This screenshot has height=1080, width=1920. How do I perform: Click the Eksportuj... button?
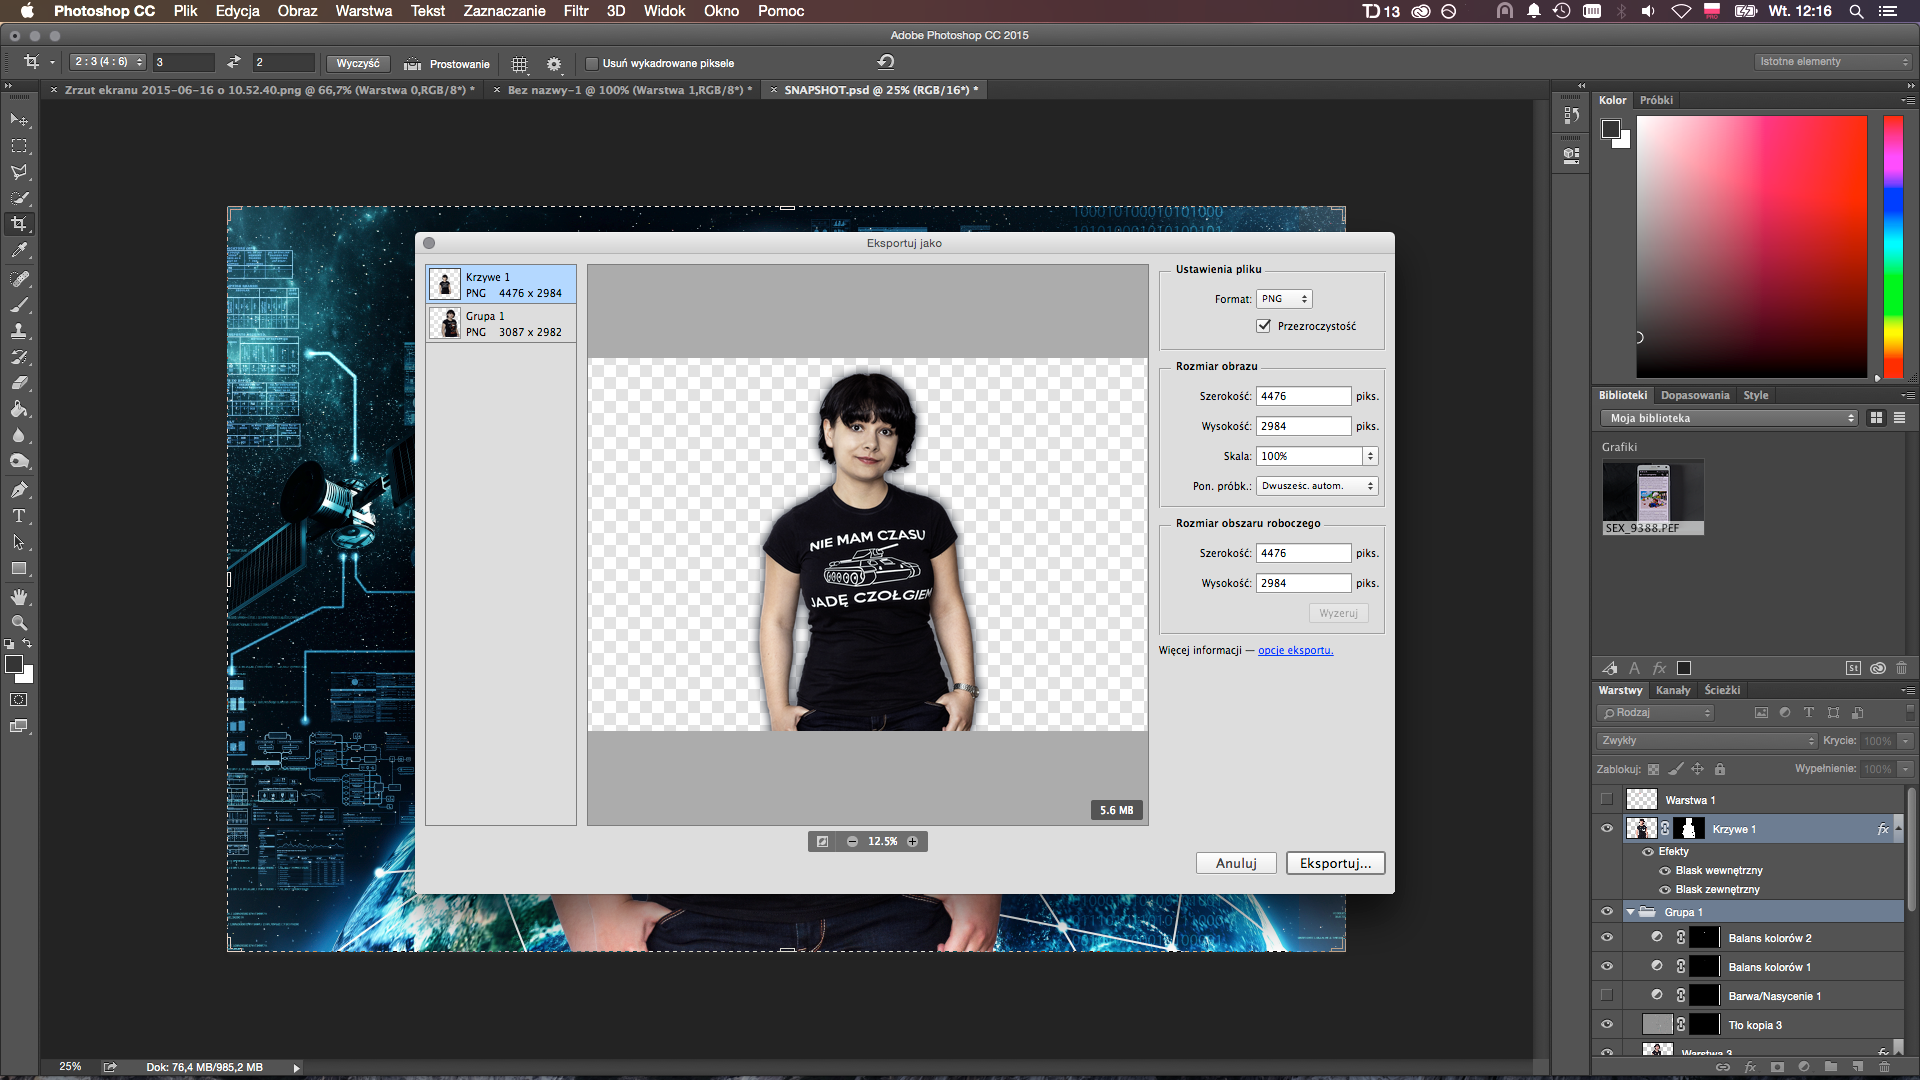pyautogui.click(x=1335, y=863)
